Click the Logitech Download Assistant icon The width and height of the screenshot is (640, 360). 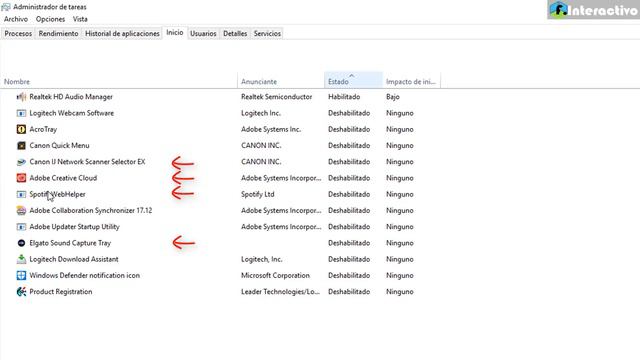tap(21, 259)
